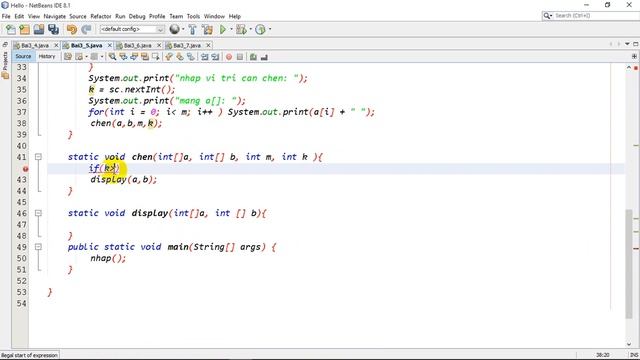Open the default config combo box
Viewport: 640px width, 360px height.
[132, 29]
